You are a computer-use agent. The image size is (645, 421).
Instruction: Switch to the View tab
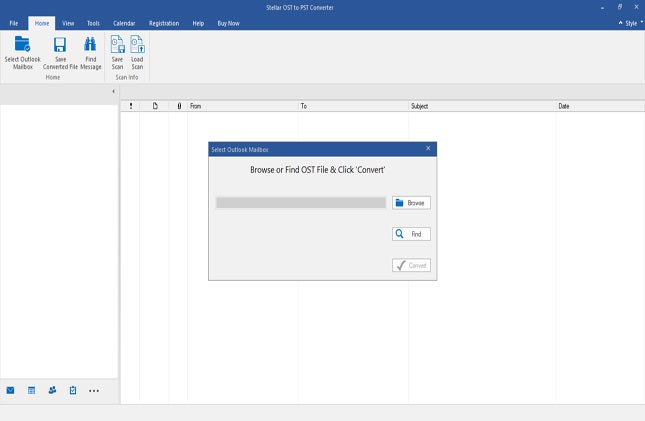coord(68,22)
